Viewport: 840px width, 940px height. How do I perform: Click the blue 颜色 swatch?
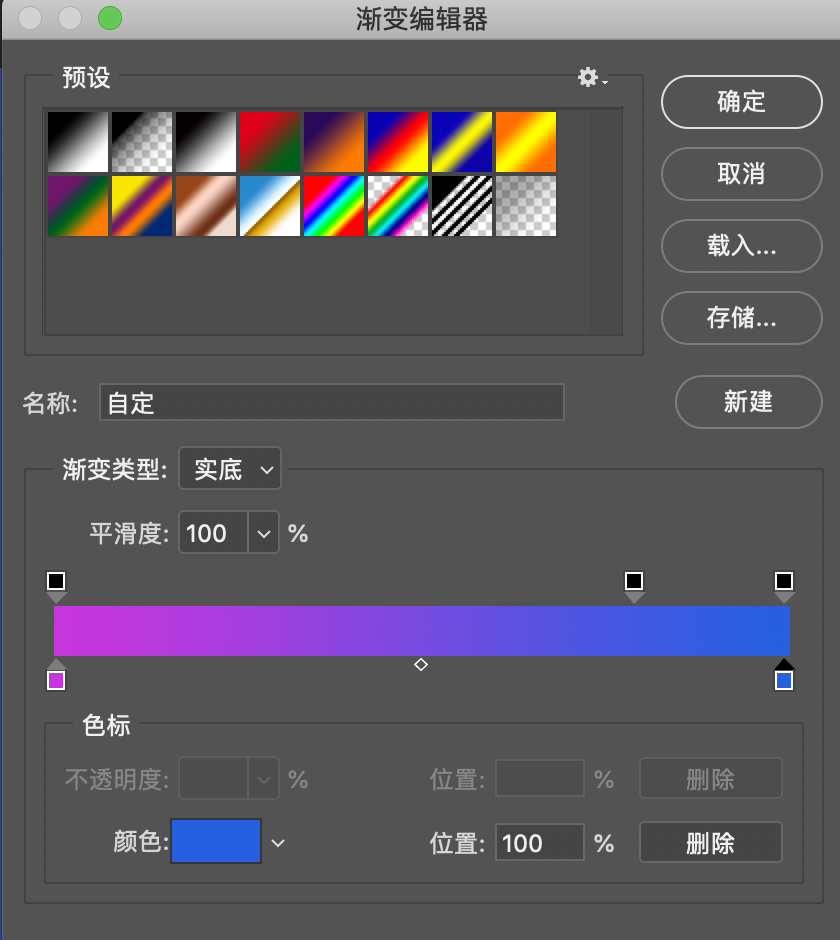click(216, 841)
